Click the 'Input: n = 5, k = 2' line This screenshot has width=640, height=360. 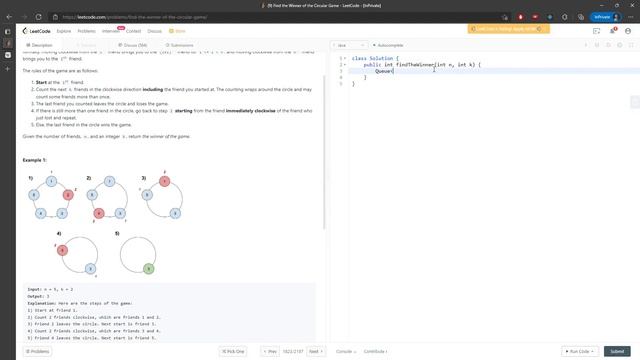[x=50, y=289]
